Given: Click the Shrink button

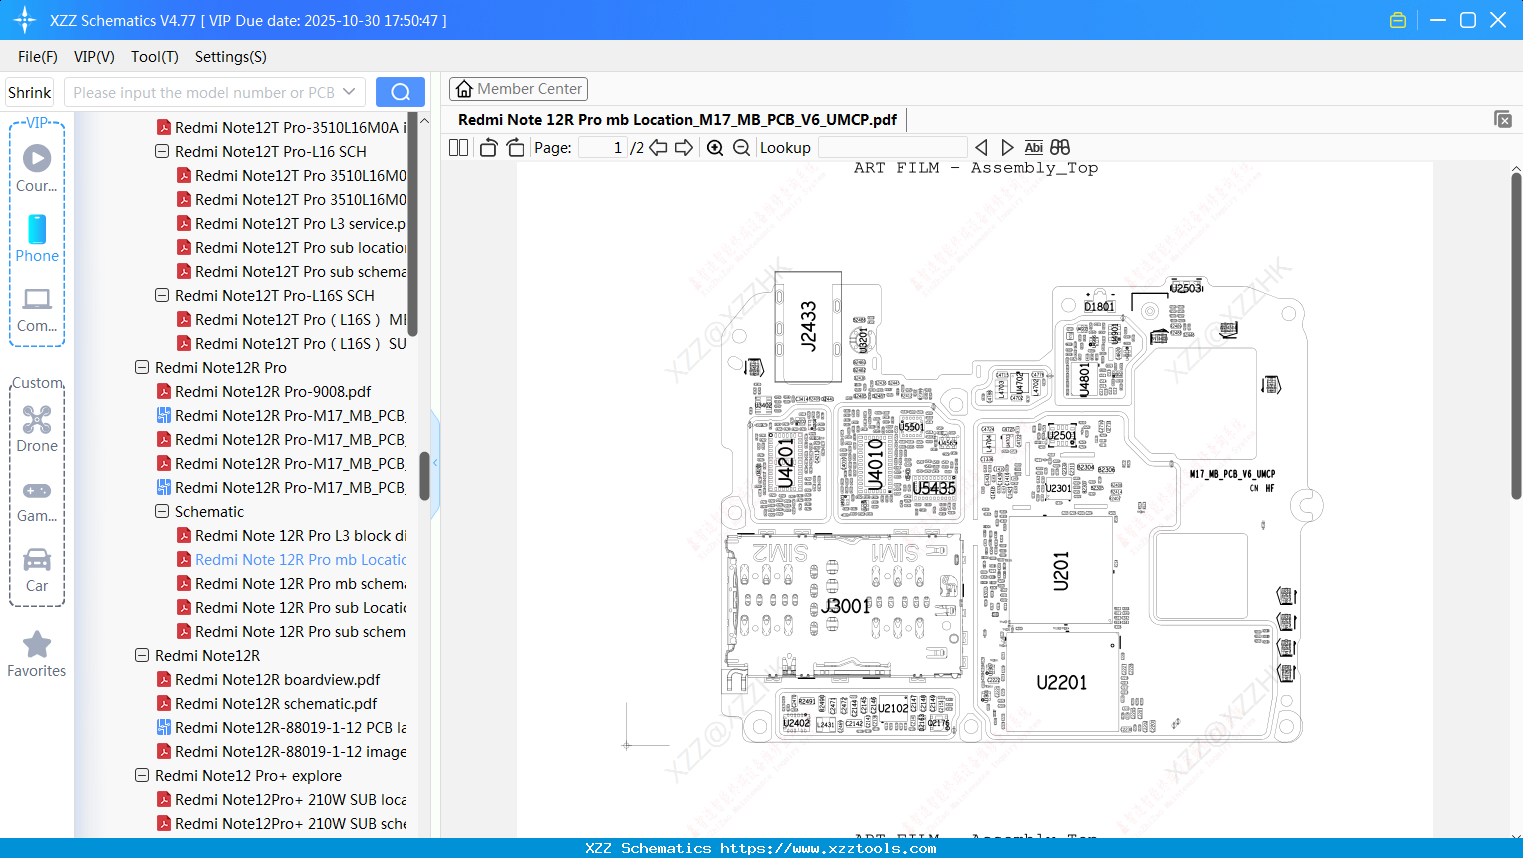Looking at the screenshot, I should (x=29, y=91).
